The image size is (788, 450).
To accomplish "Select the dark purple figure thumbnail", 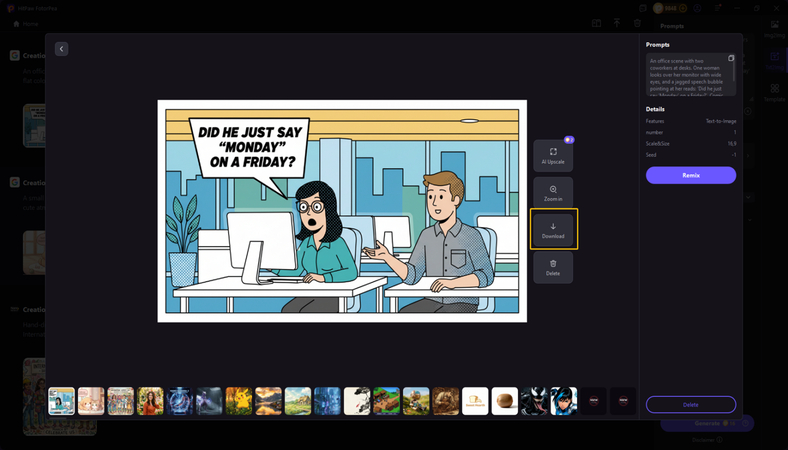I will pos(209,401).
